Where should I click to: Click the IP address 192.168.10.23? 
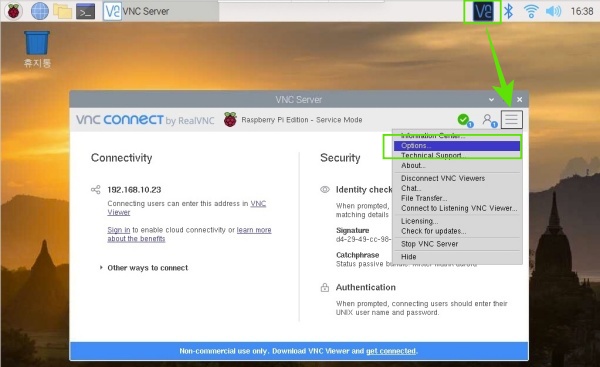click(x=134, y=190)
